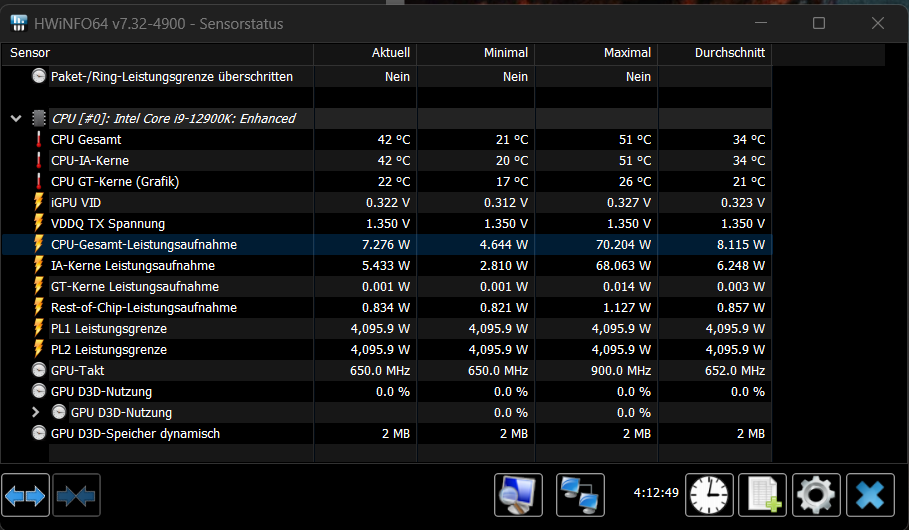Close sensors with the blue X button

click(x=870, y=495)
